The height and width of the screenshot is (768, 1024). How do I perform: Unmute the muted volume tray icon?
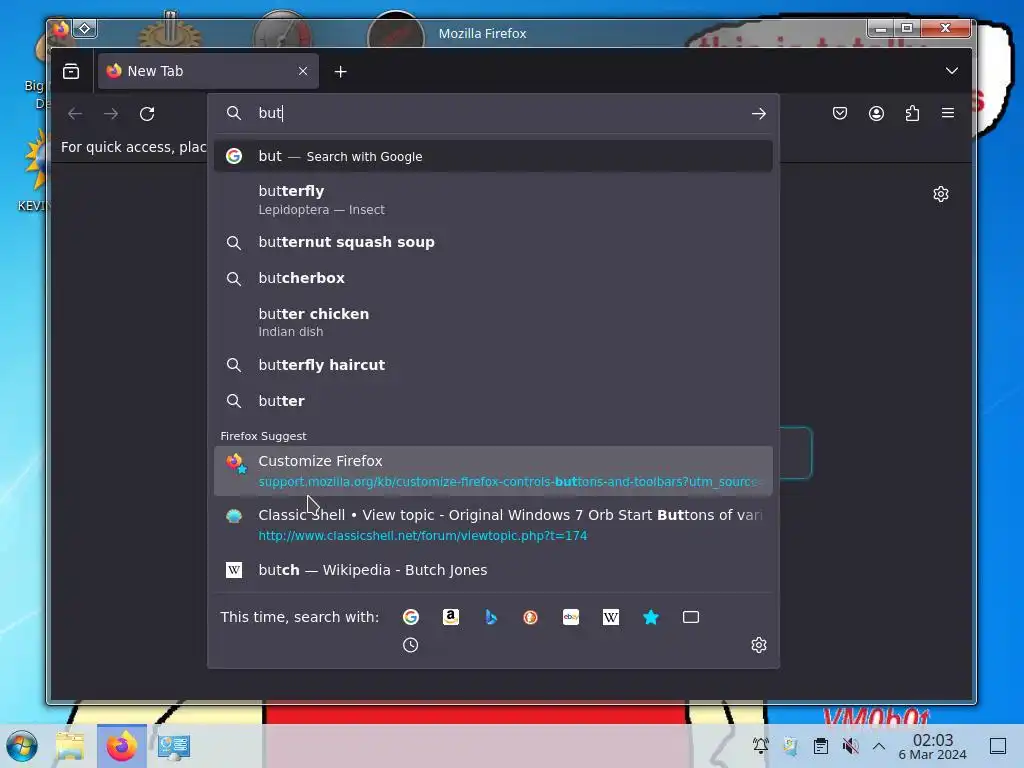[850, 745]
